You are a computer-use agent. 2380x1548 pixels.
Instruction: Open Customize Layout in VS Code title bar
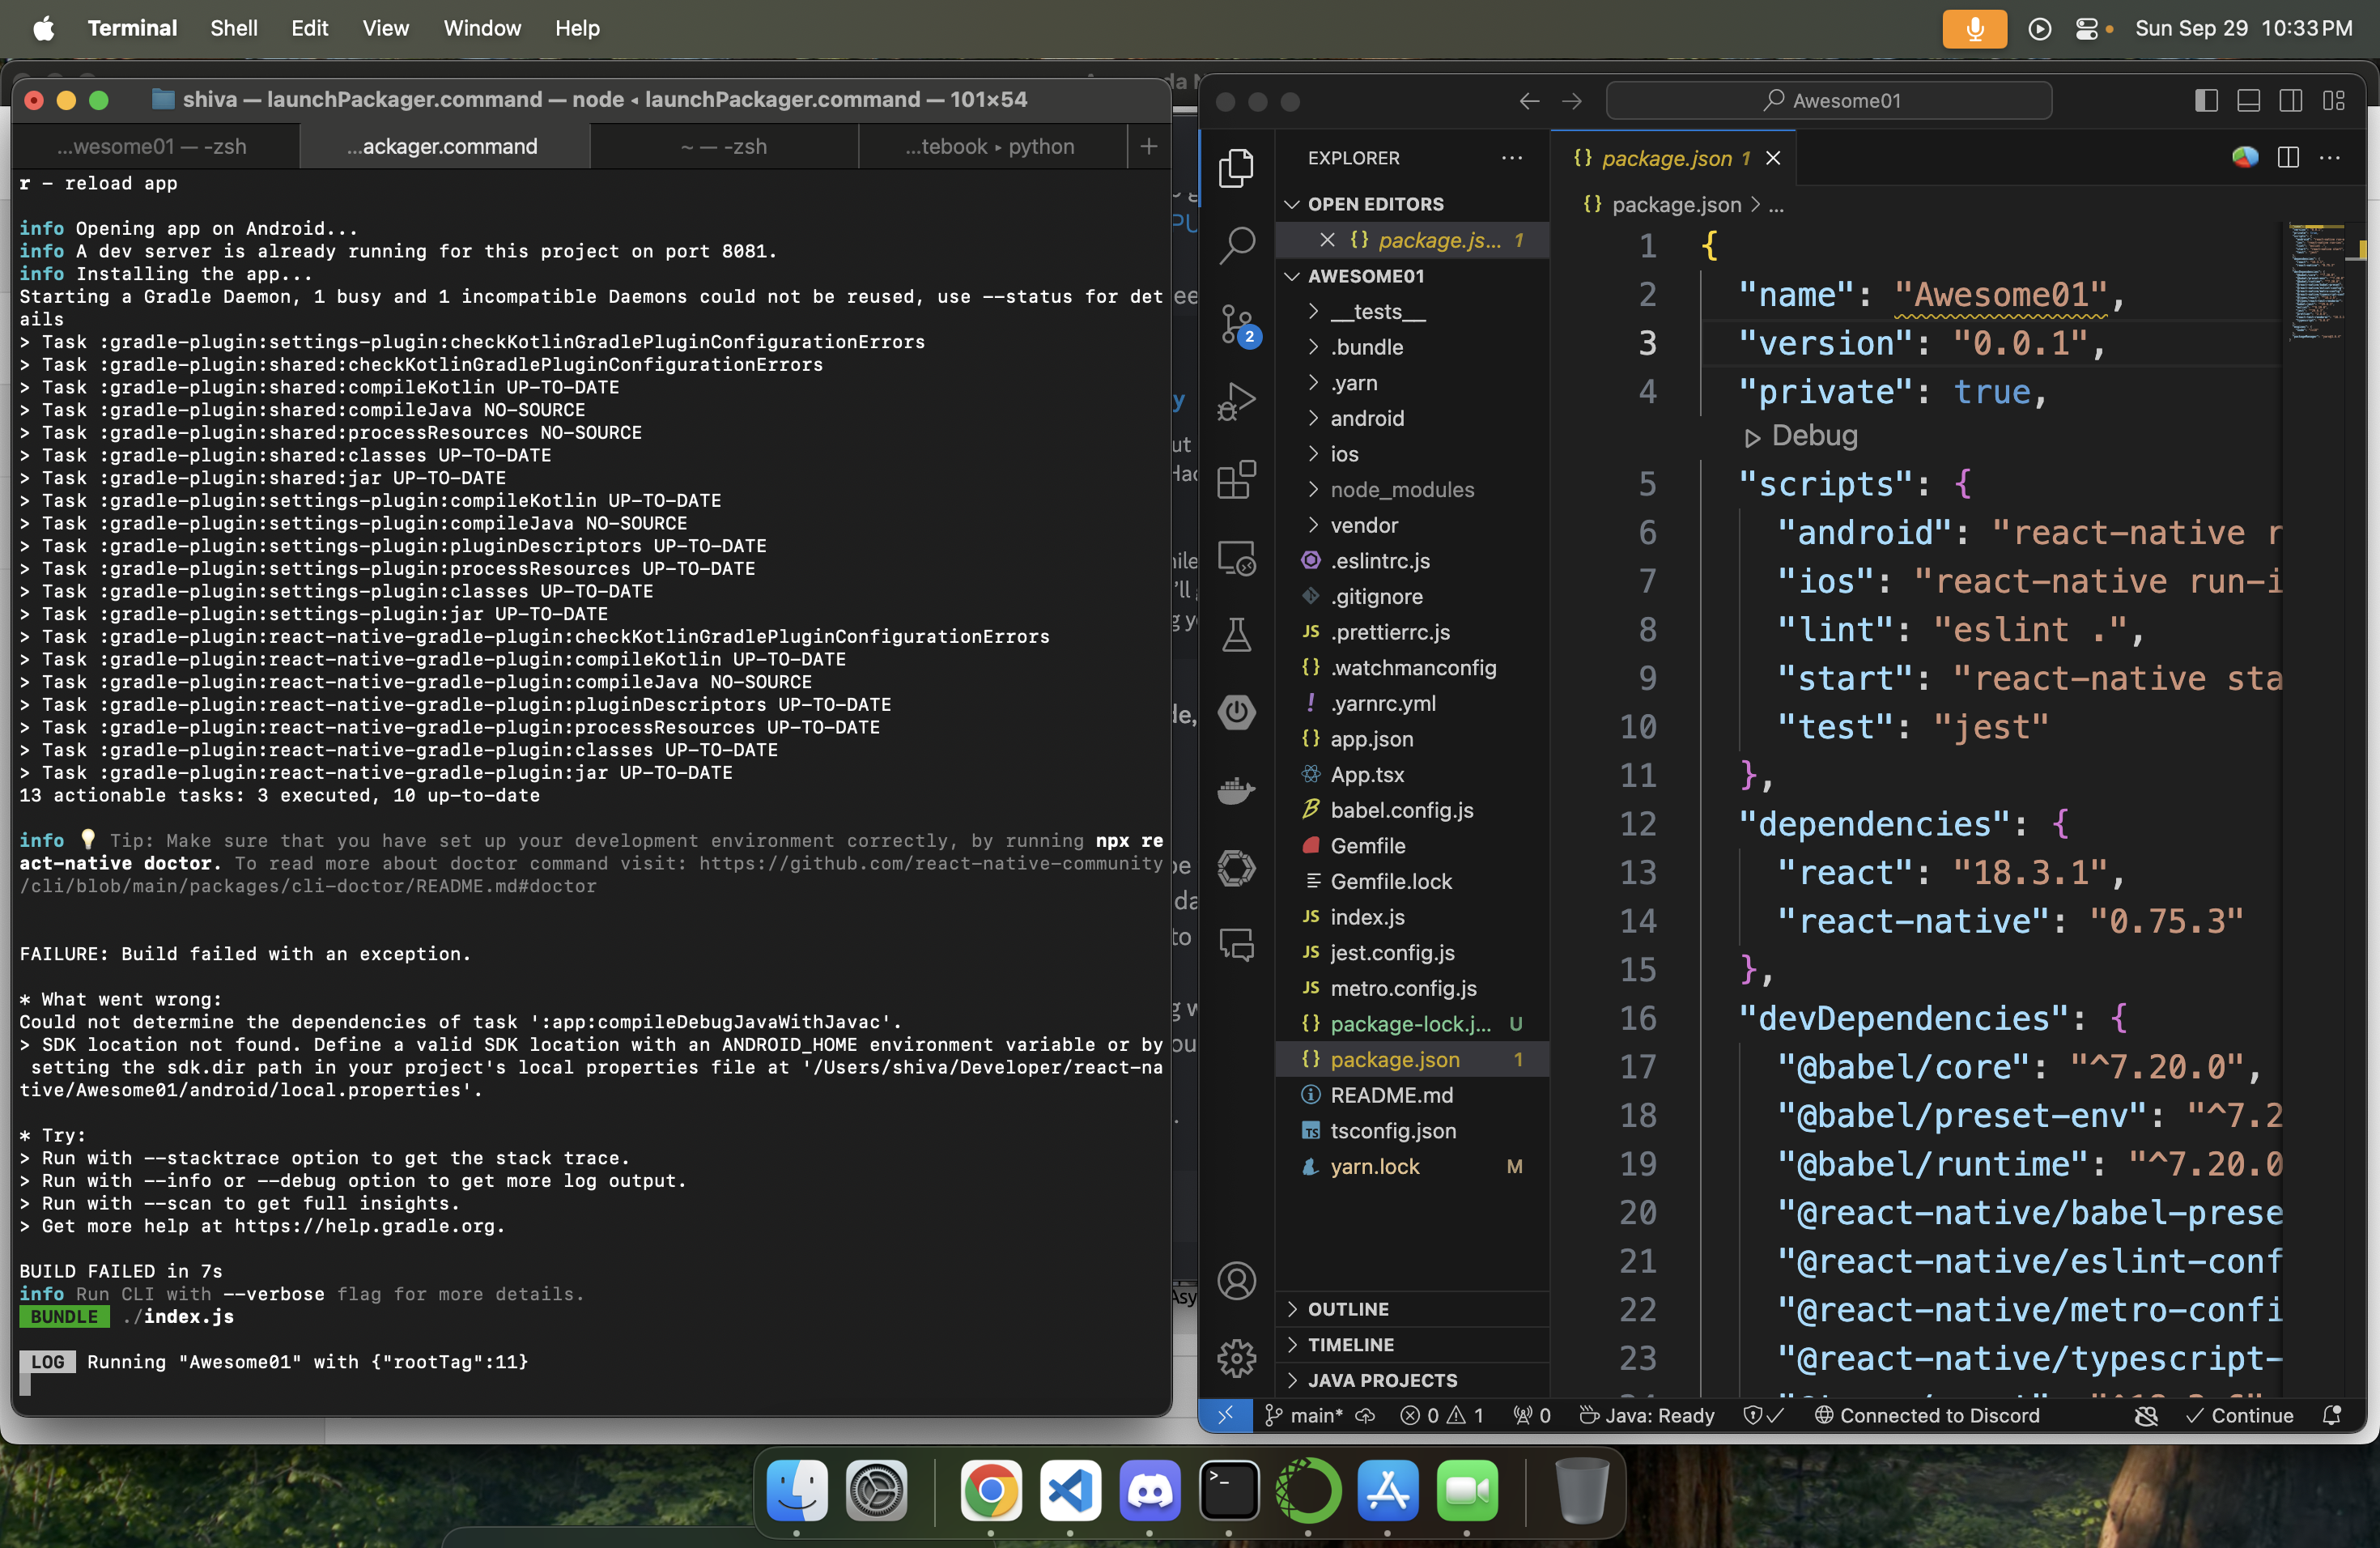point(2334,101)
